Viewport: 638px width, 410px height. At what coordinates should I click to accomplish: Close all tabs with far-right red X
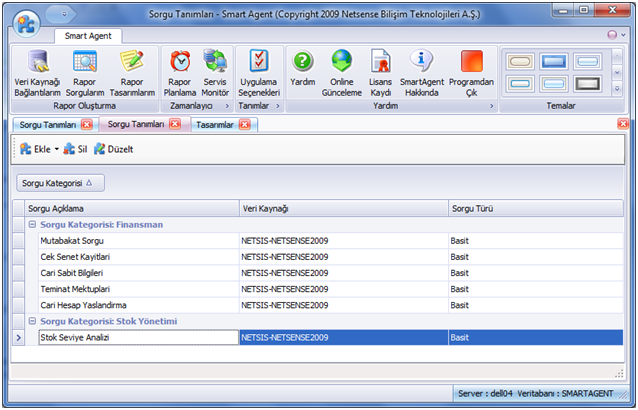click(x=623, y=124)
